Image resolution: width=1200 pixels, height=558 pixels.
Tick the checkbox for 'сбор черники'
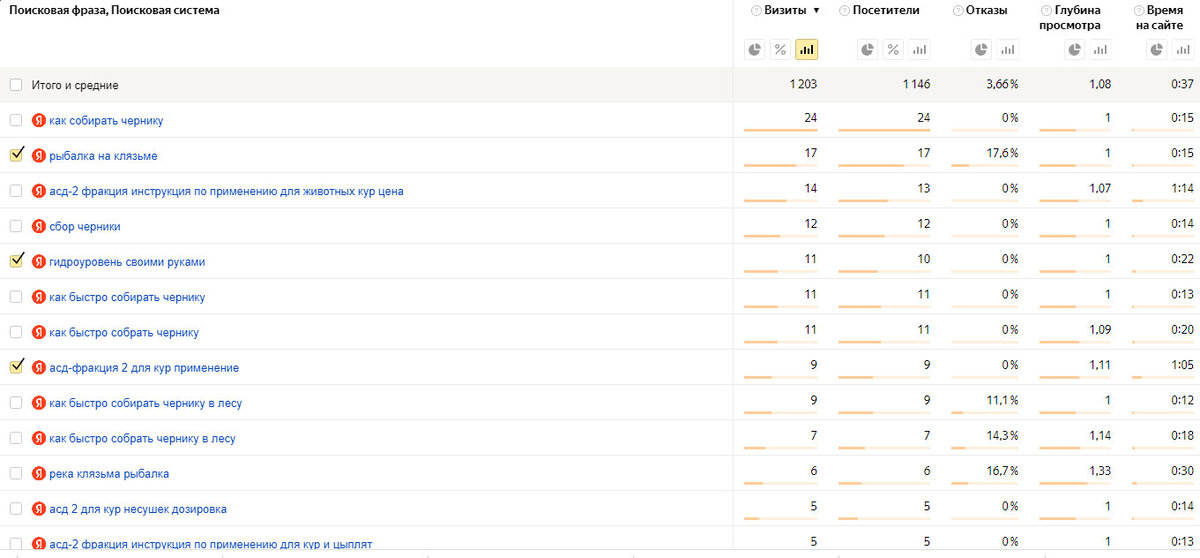point(15,226)
